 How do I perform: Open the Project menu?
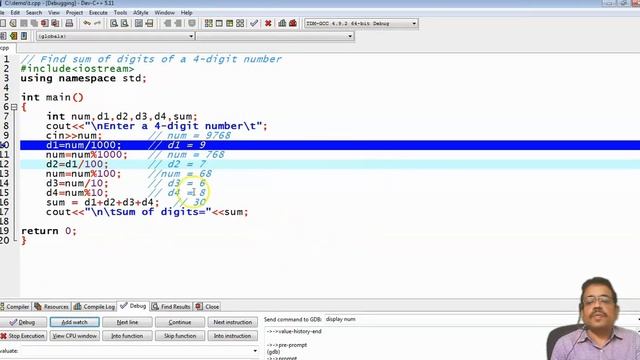[x=74, y=13]
